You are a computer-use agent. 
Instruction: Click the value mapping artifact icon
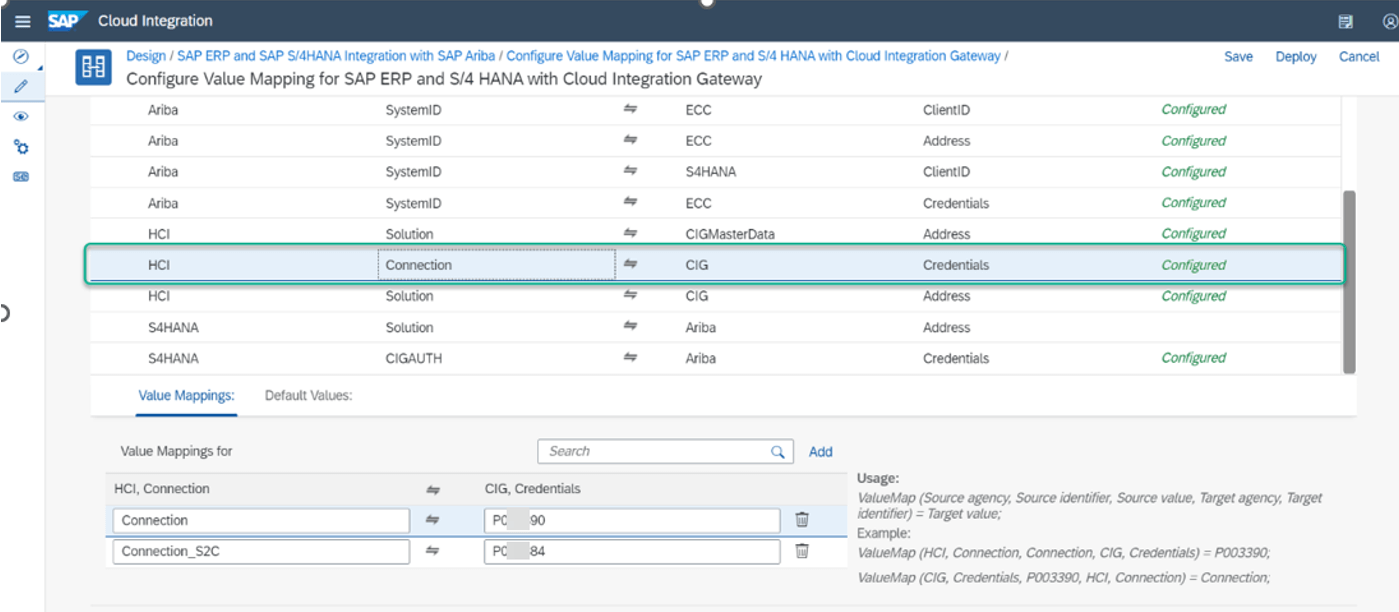(93, 68)
